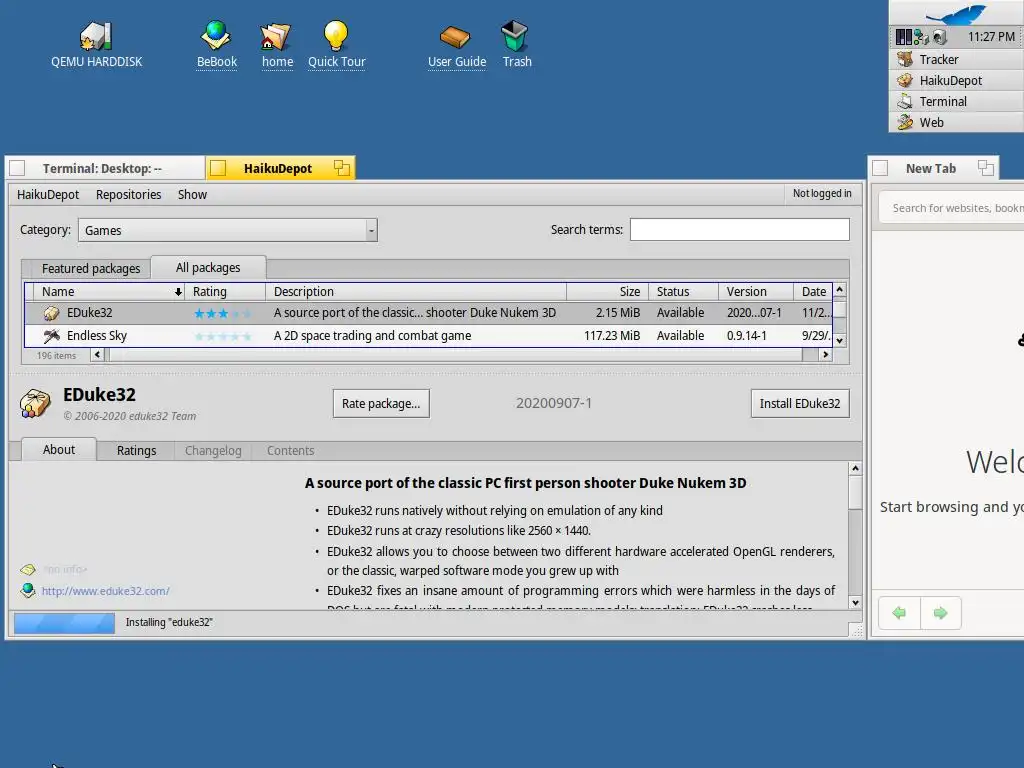
Task: Click Install EDuke32 button
Action: [799, 404]
